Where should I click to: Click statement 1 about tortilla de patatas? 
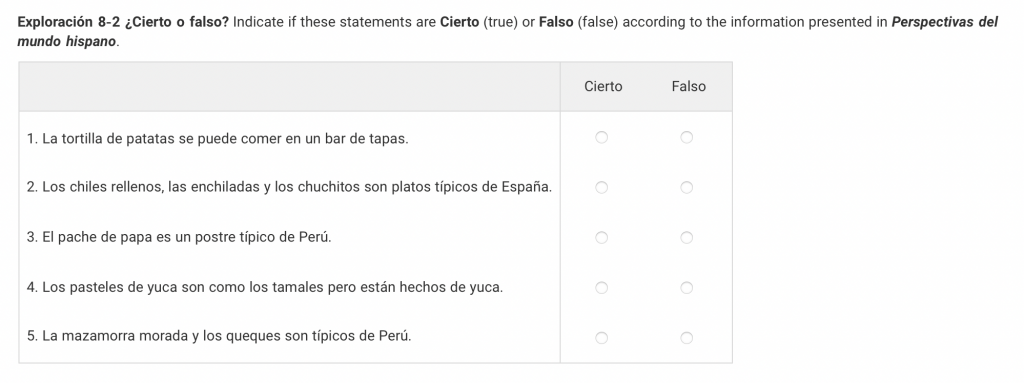click(217, 139)
